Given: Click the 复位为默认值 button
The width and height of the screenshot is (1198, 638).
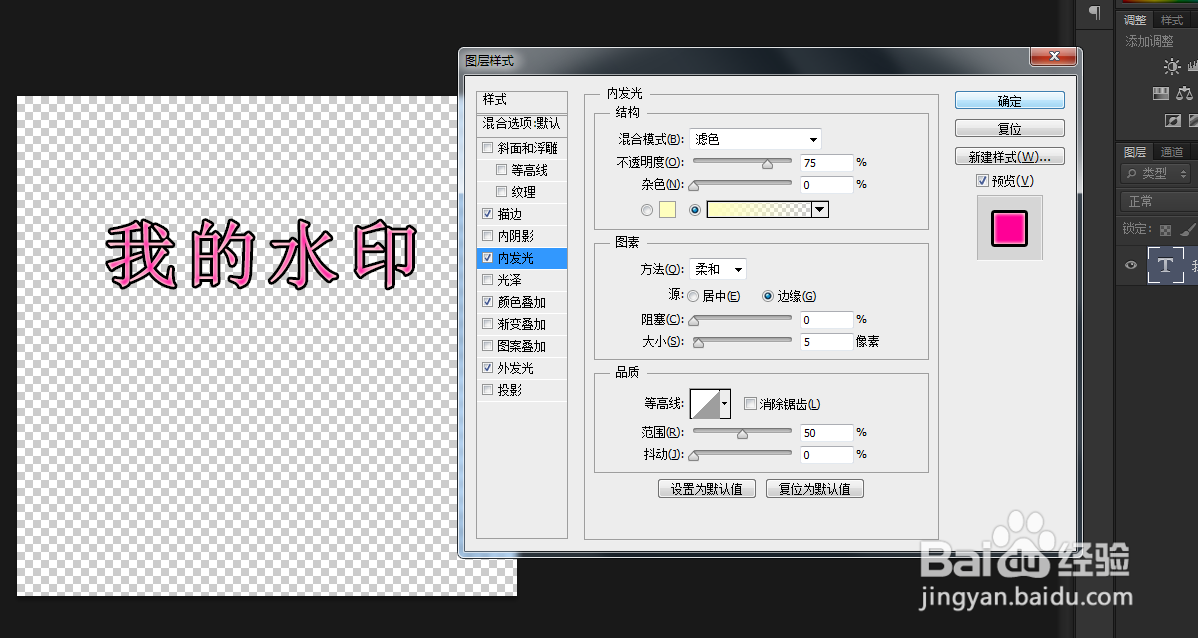Looking at the screenshot, I should point(814,489).
